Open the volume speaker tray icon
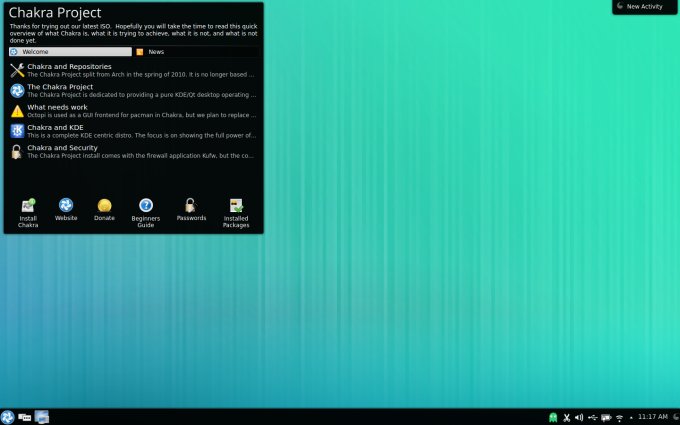This screenshot has height=425, width=680. [x=579, y=418]
